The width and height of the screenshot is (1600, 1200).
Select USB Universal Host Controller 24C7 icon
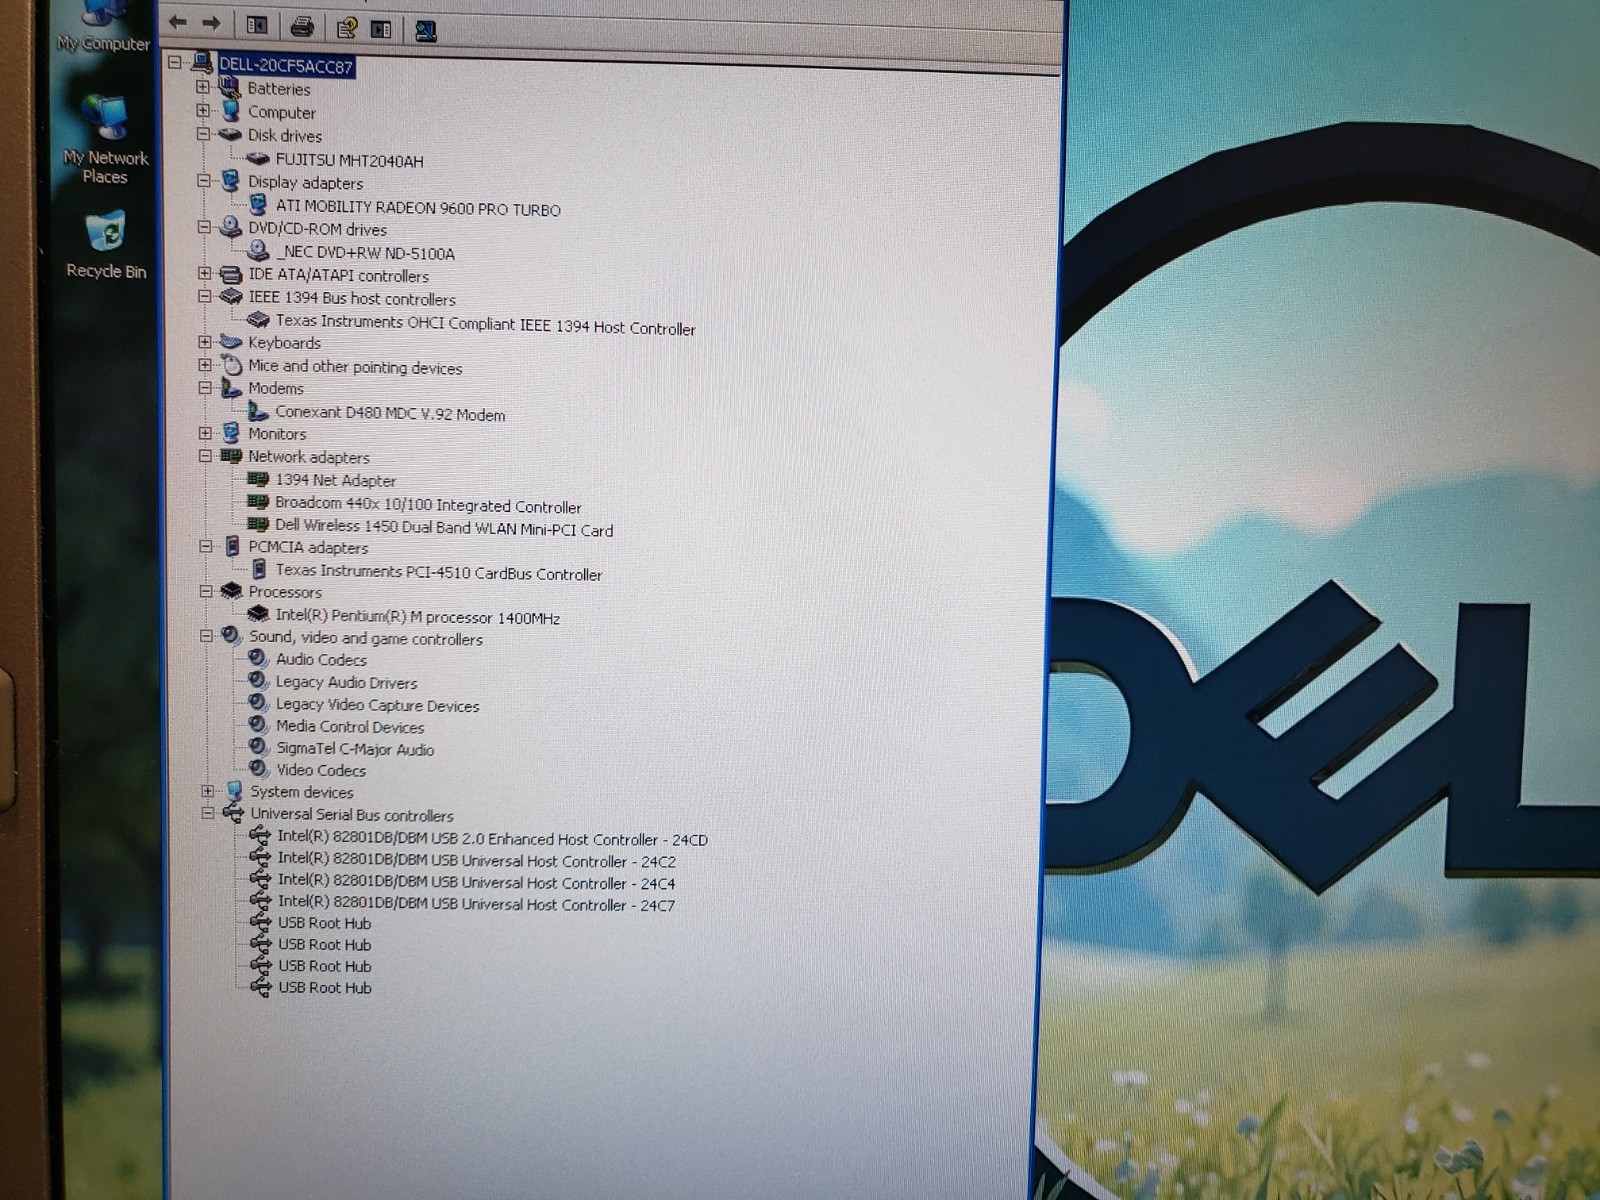coord(260,900)
